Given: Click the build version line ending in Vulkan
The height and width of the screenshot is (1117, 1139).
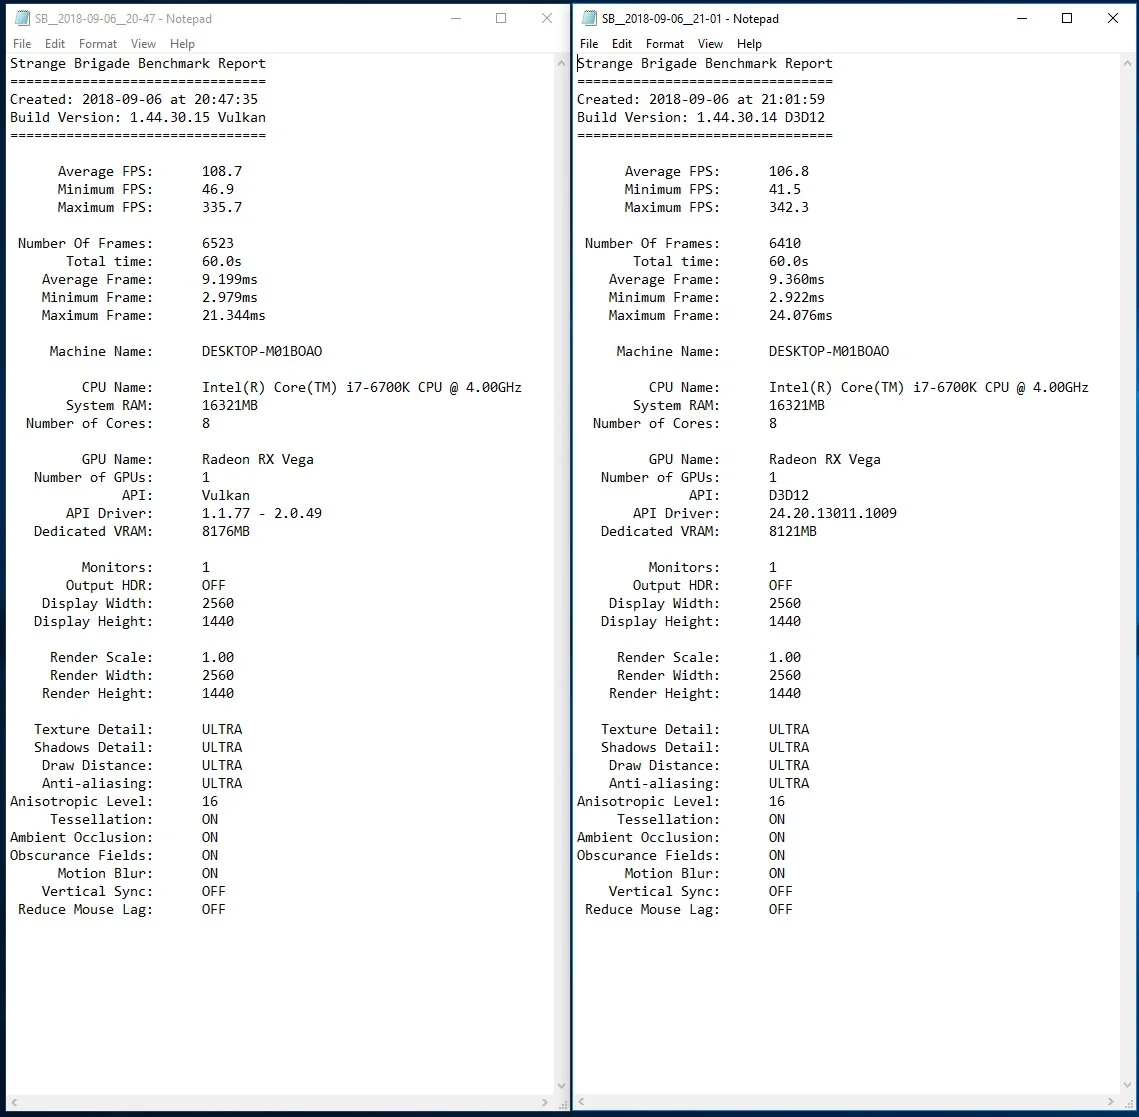Looking at the screenshot, I should click(138, 118).
